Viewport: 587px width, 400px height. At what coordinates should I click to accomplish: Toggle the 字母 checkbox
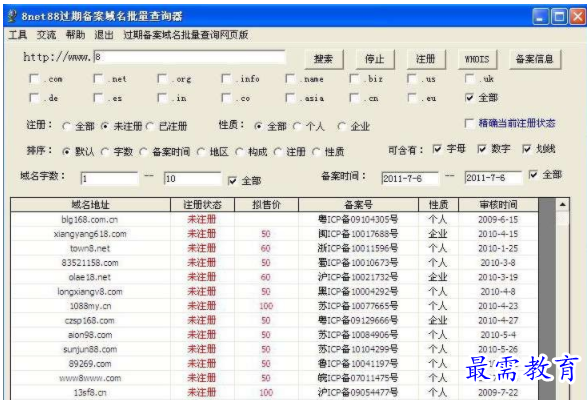[437, 149]
